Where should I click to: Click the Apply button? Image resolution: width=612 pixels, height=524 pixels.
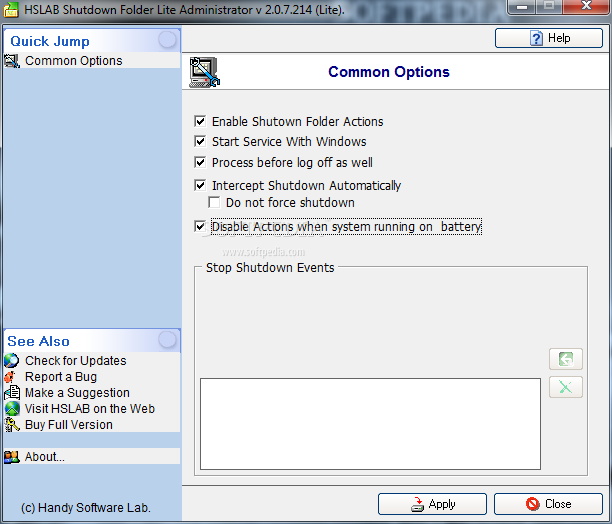[x=432, y=504]
